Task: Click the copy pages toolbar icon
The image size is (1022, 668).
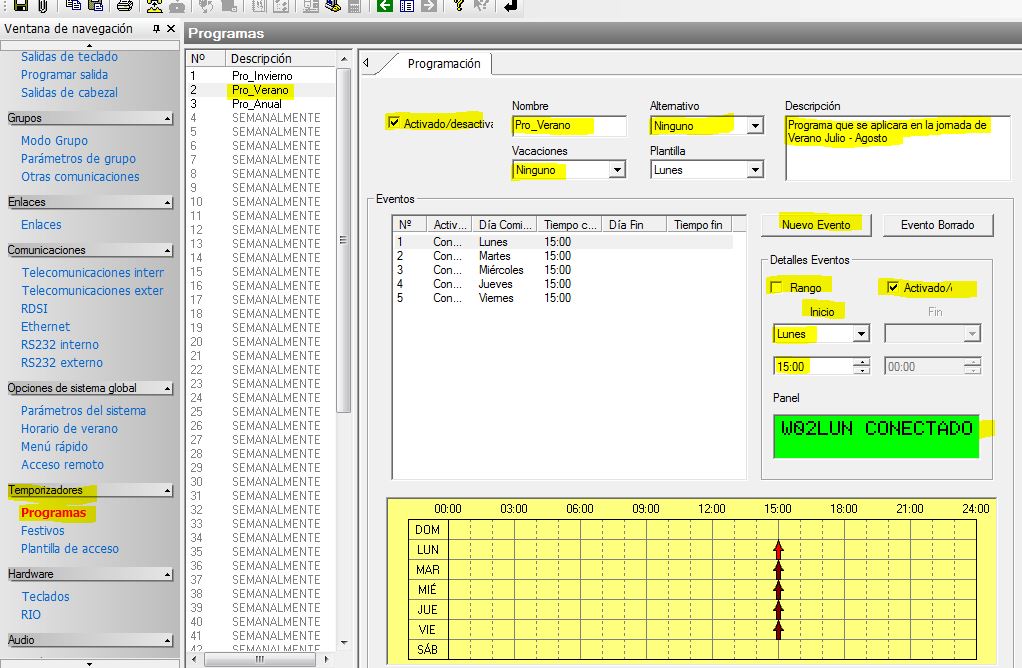Action: pos(73,6)
